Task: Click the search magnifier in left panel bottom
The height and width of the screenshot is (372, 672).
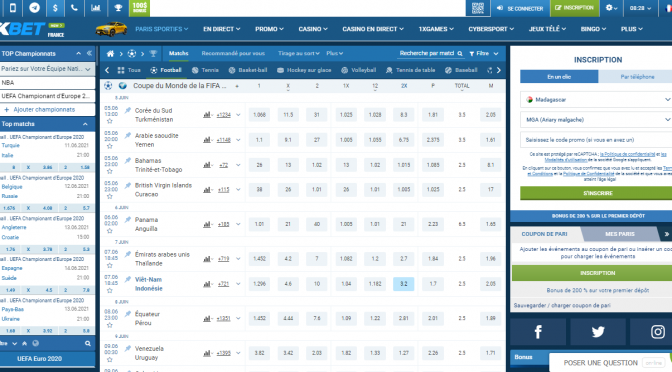Action: tap(87, 343)
